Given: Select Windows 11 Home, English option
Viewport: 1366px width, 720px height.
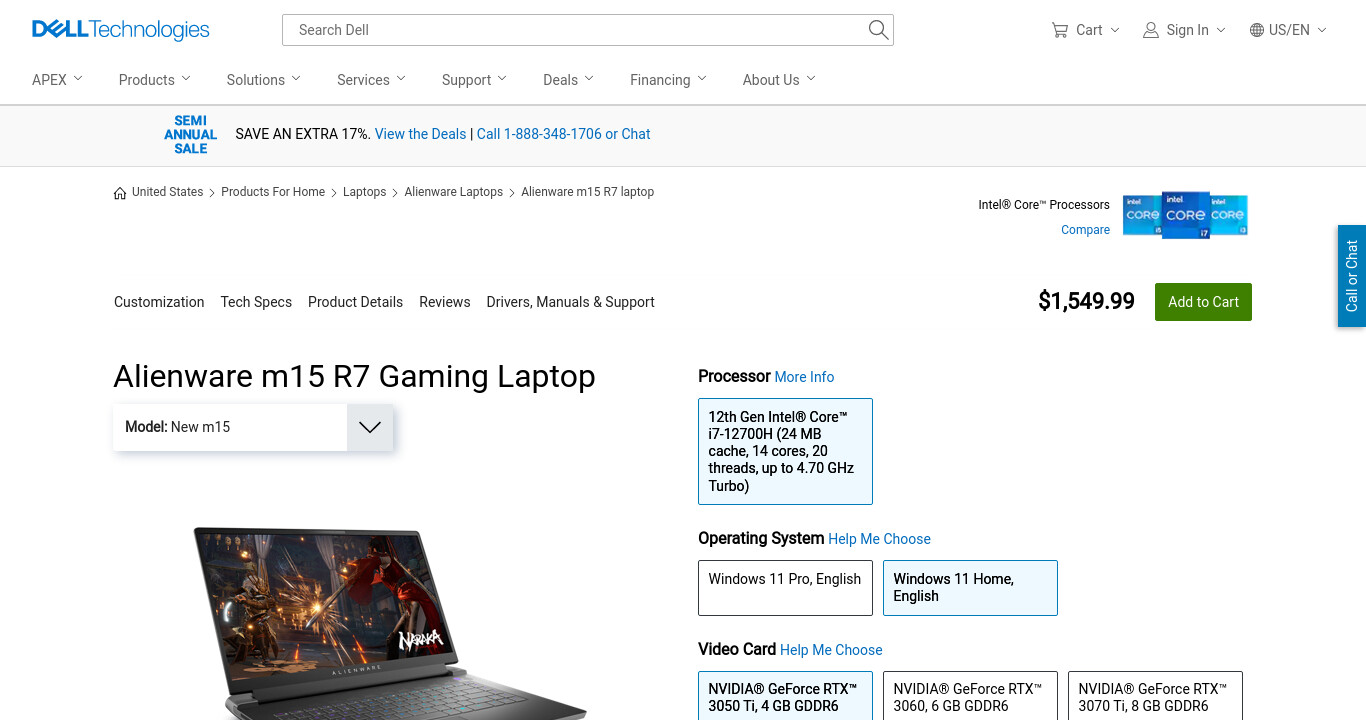Looking at the screenshot, I should click(970, 588).
